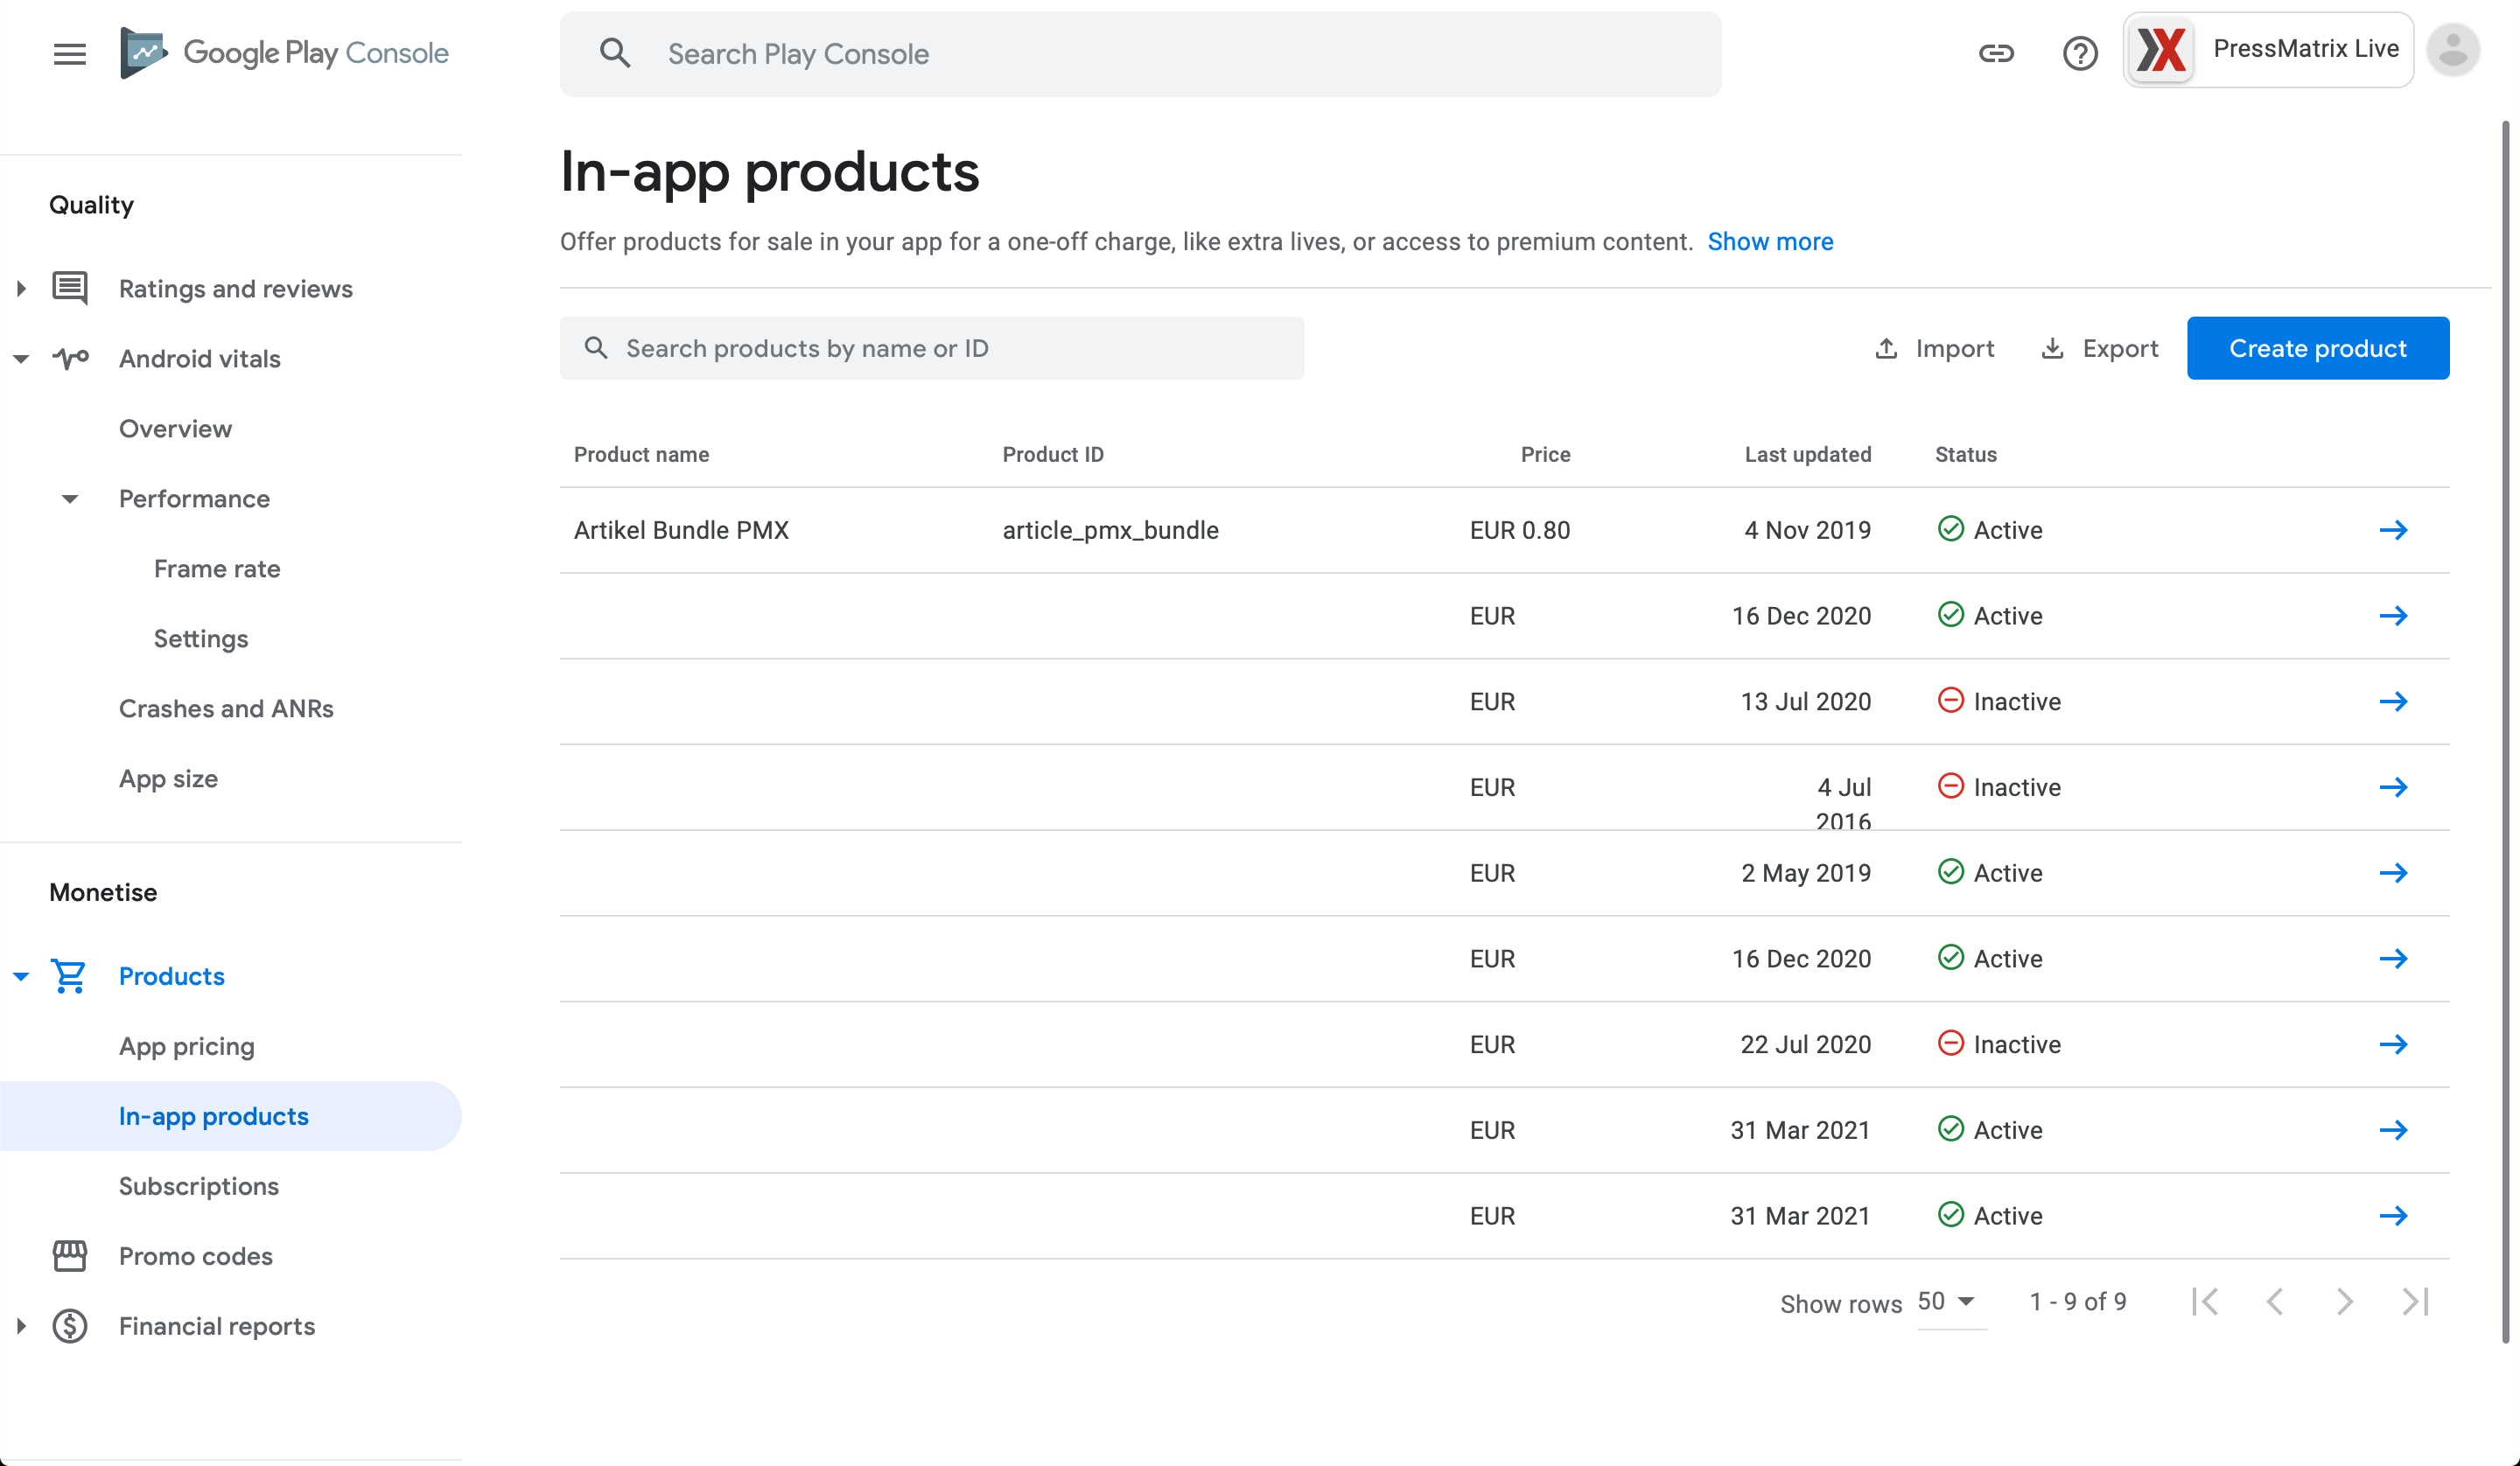The image size is (2520, 1466).
Task: Open the PressMatrix Live account switcher
Action: tap(2268, 50)
